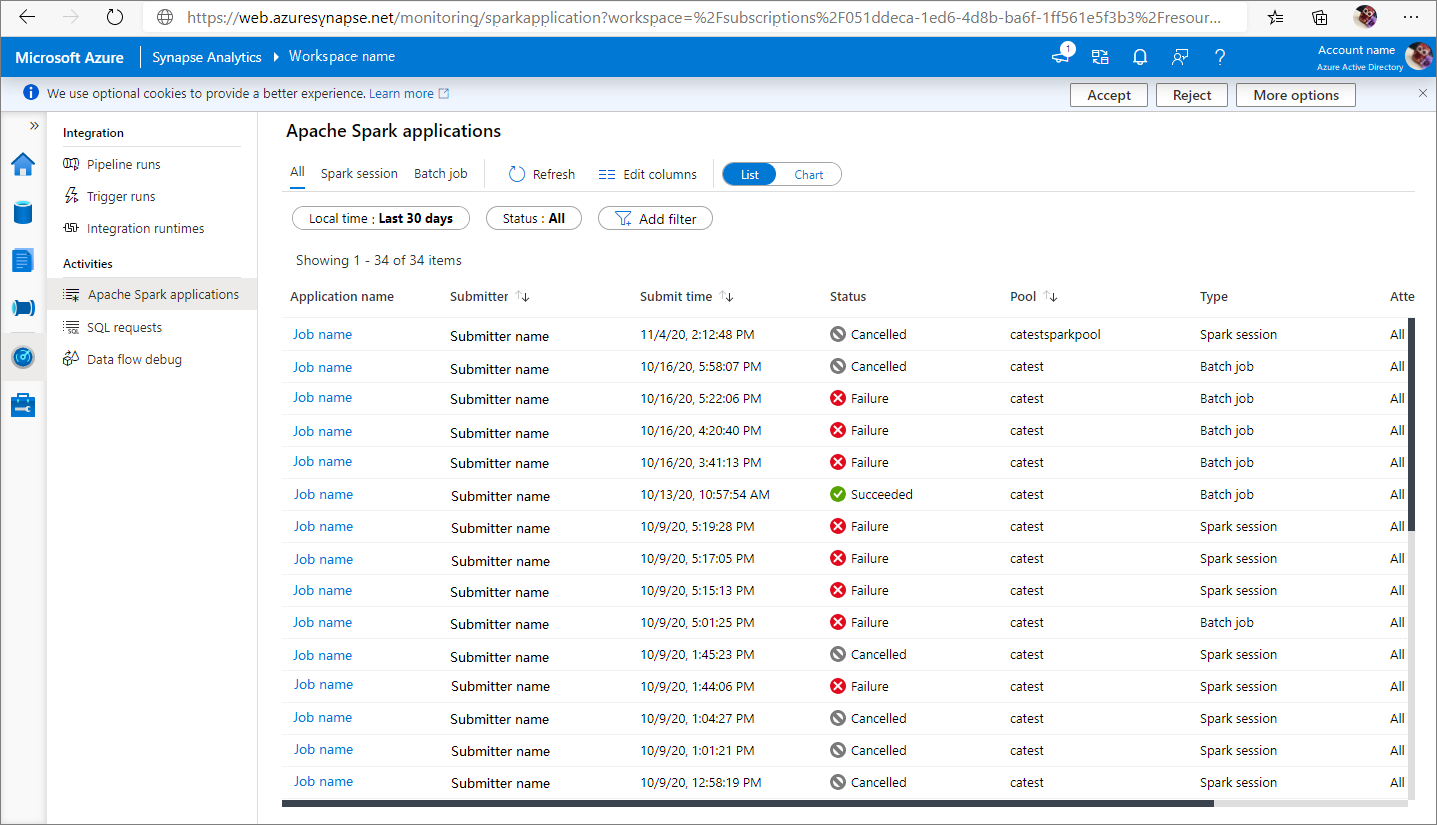Image resolution: width=1437 pixels, height=825 pixels.
Task: Open Azure help question mark icon
Action: [x=1219, y=57]
